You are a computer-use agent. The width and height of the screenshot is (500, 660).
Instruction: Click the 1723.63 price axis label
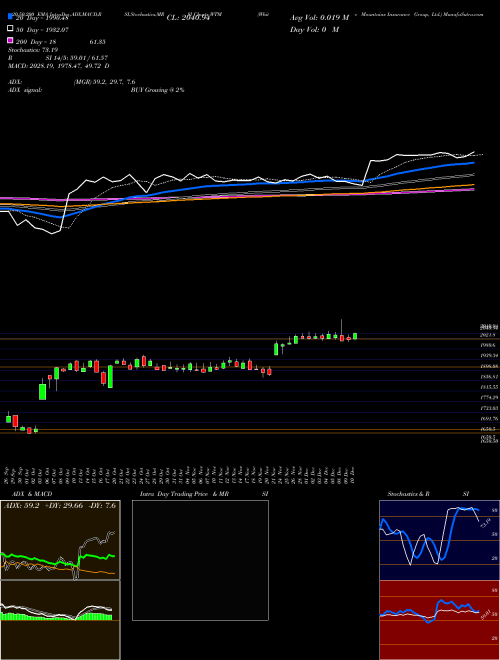[490, 408]
